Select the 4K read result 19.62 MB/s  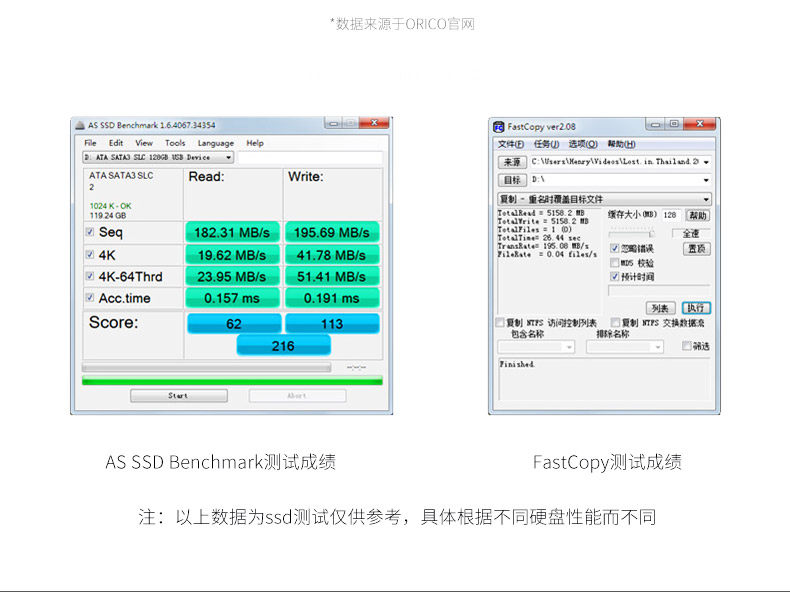tap(232, 255)
